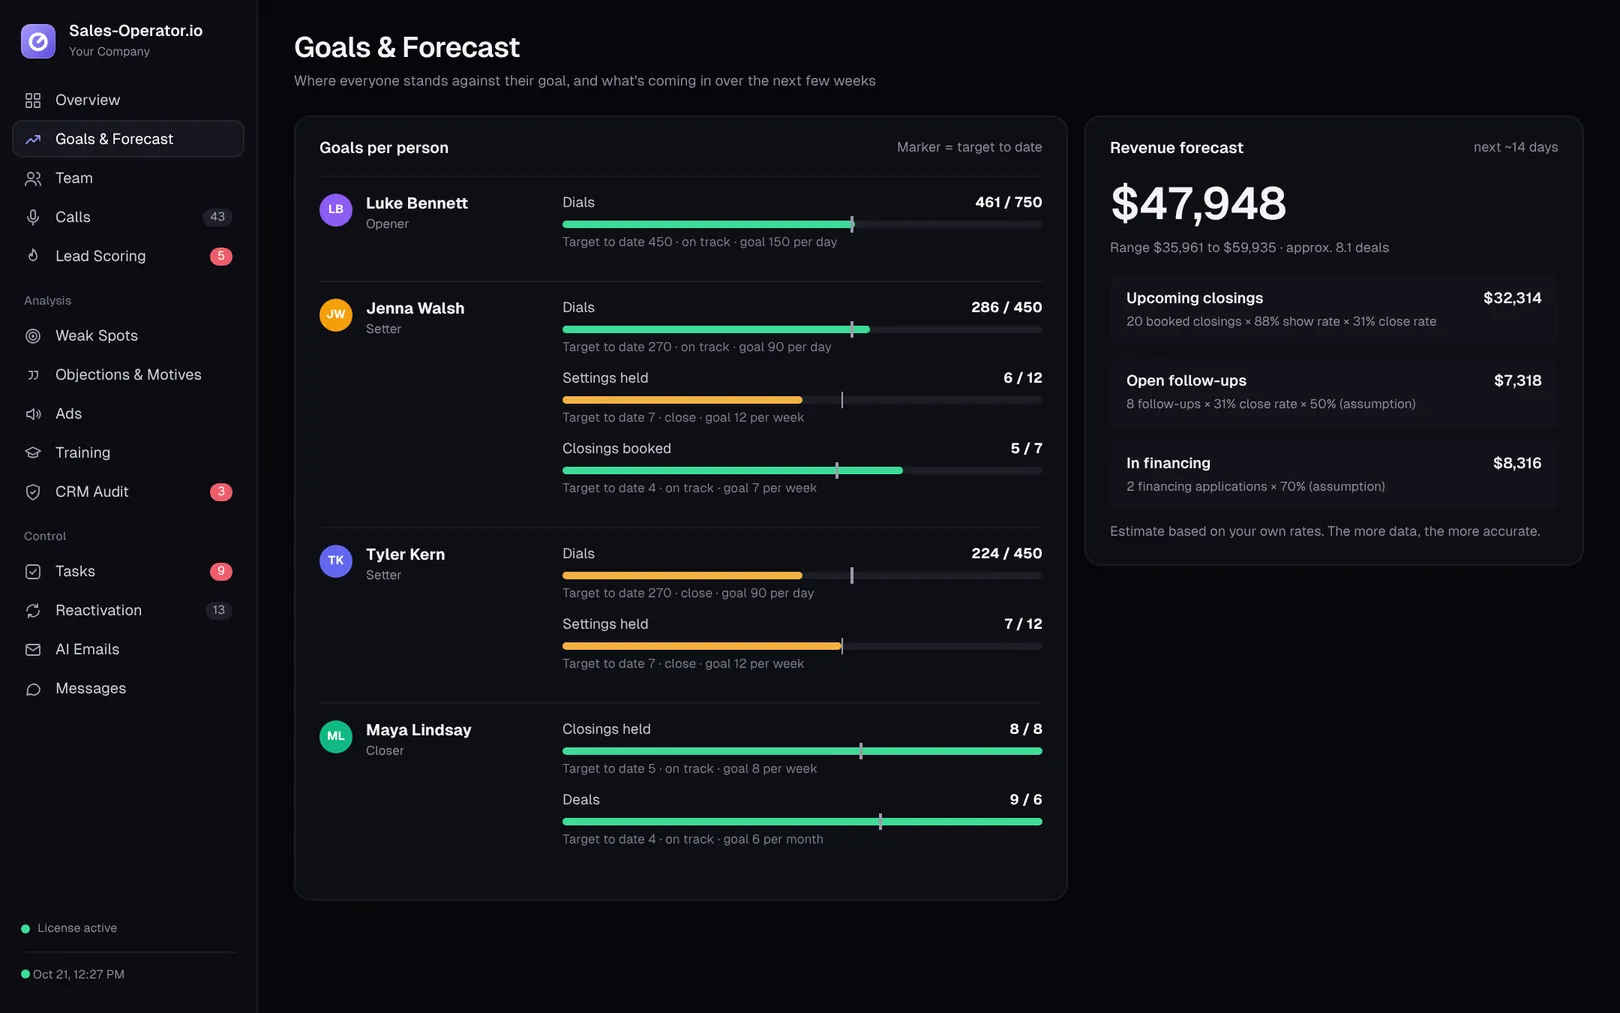Click the $47,948 revenue forecast total
Viewport: 1620px width, 1013px height.
pos(1198,204)
